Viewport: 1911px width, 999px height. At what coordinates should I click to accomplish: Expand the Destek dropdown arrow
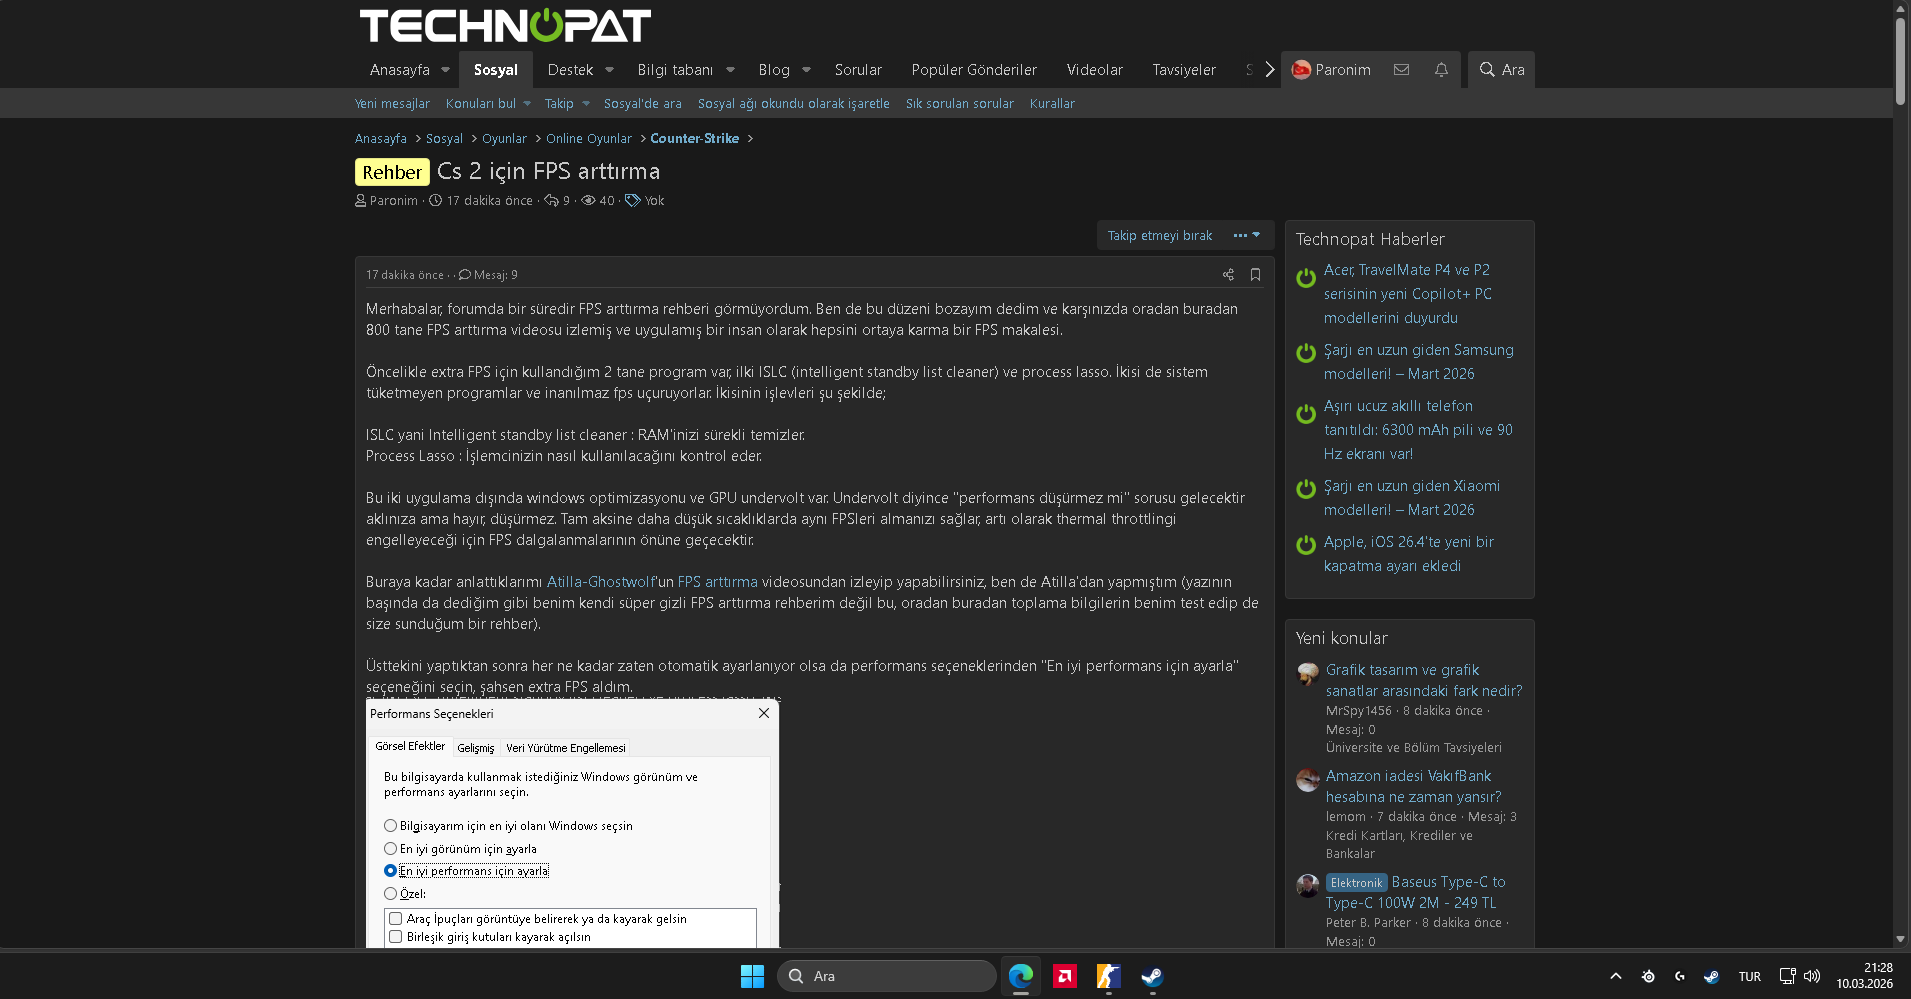(x=609, y=70)
